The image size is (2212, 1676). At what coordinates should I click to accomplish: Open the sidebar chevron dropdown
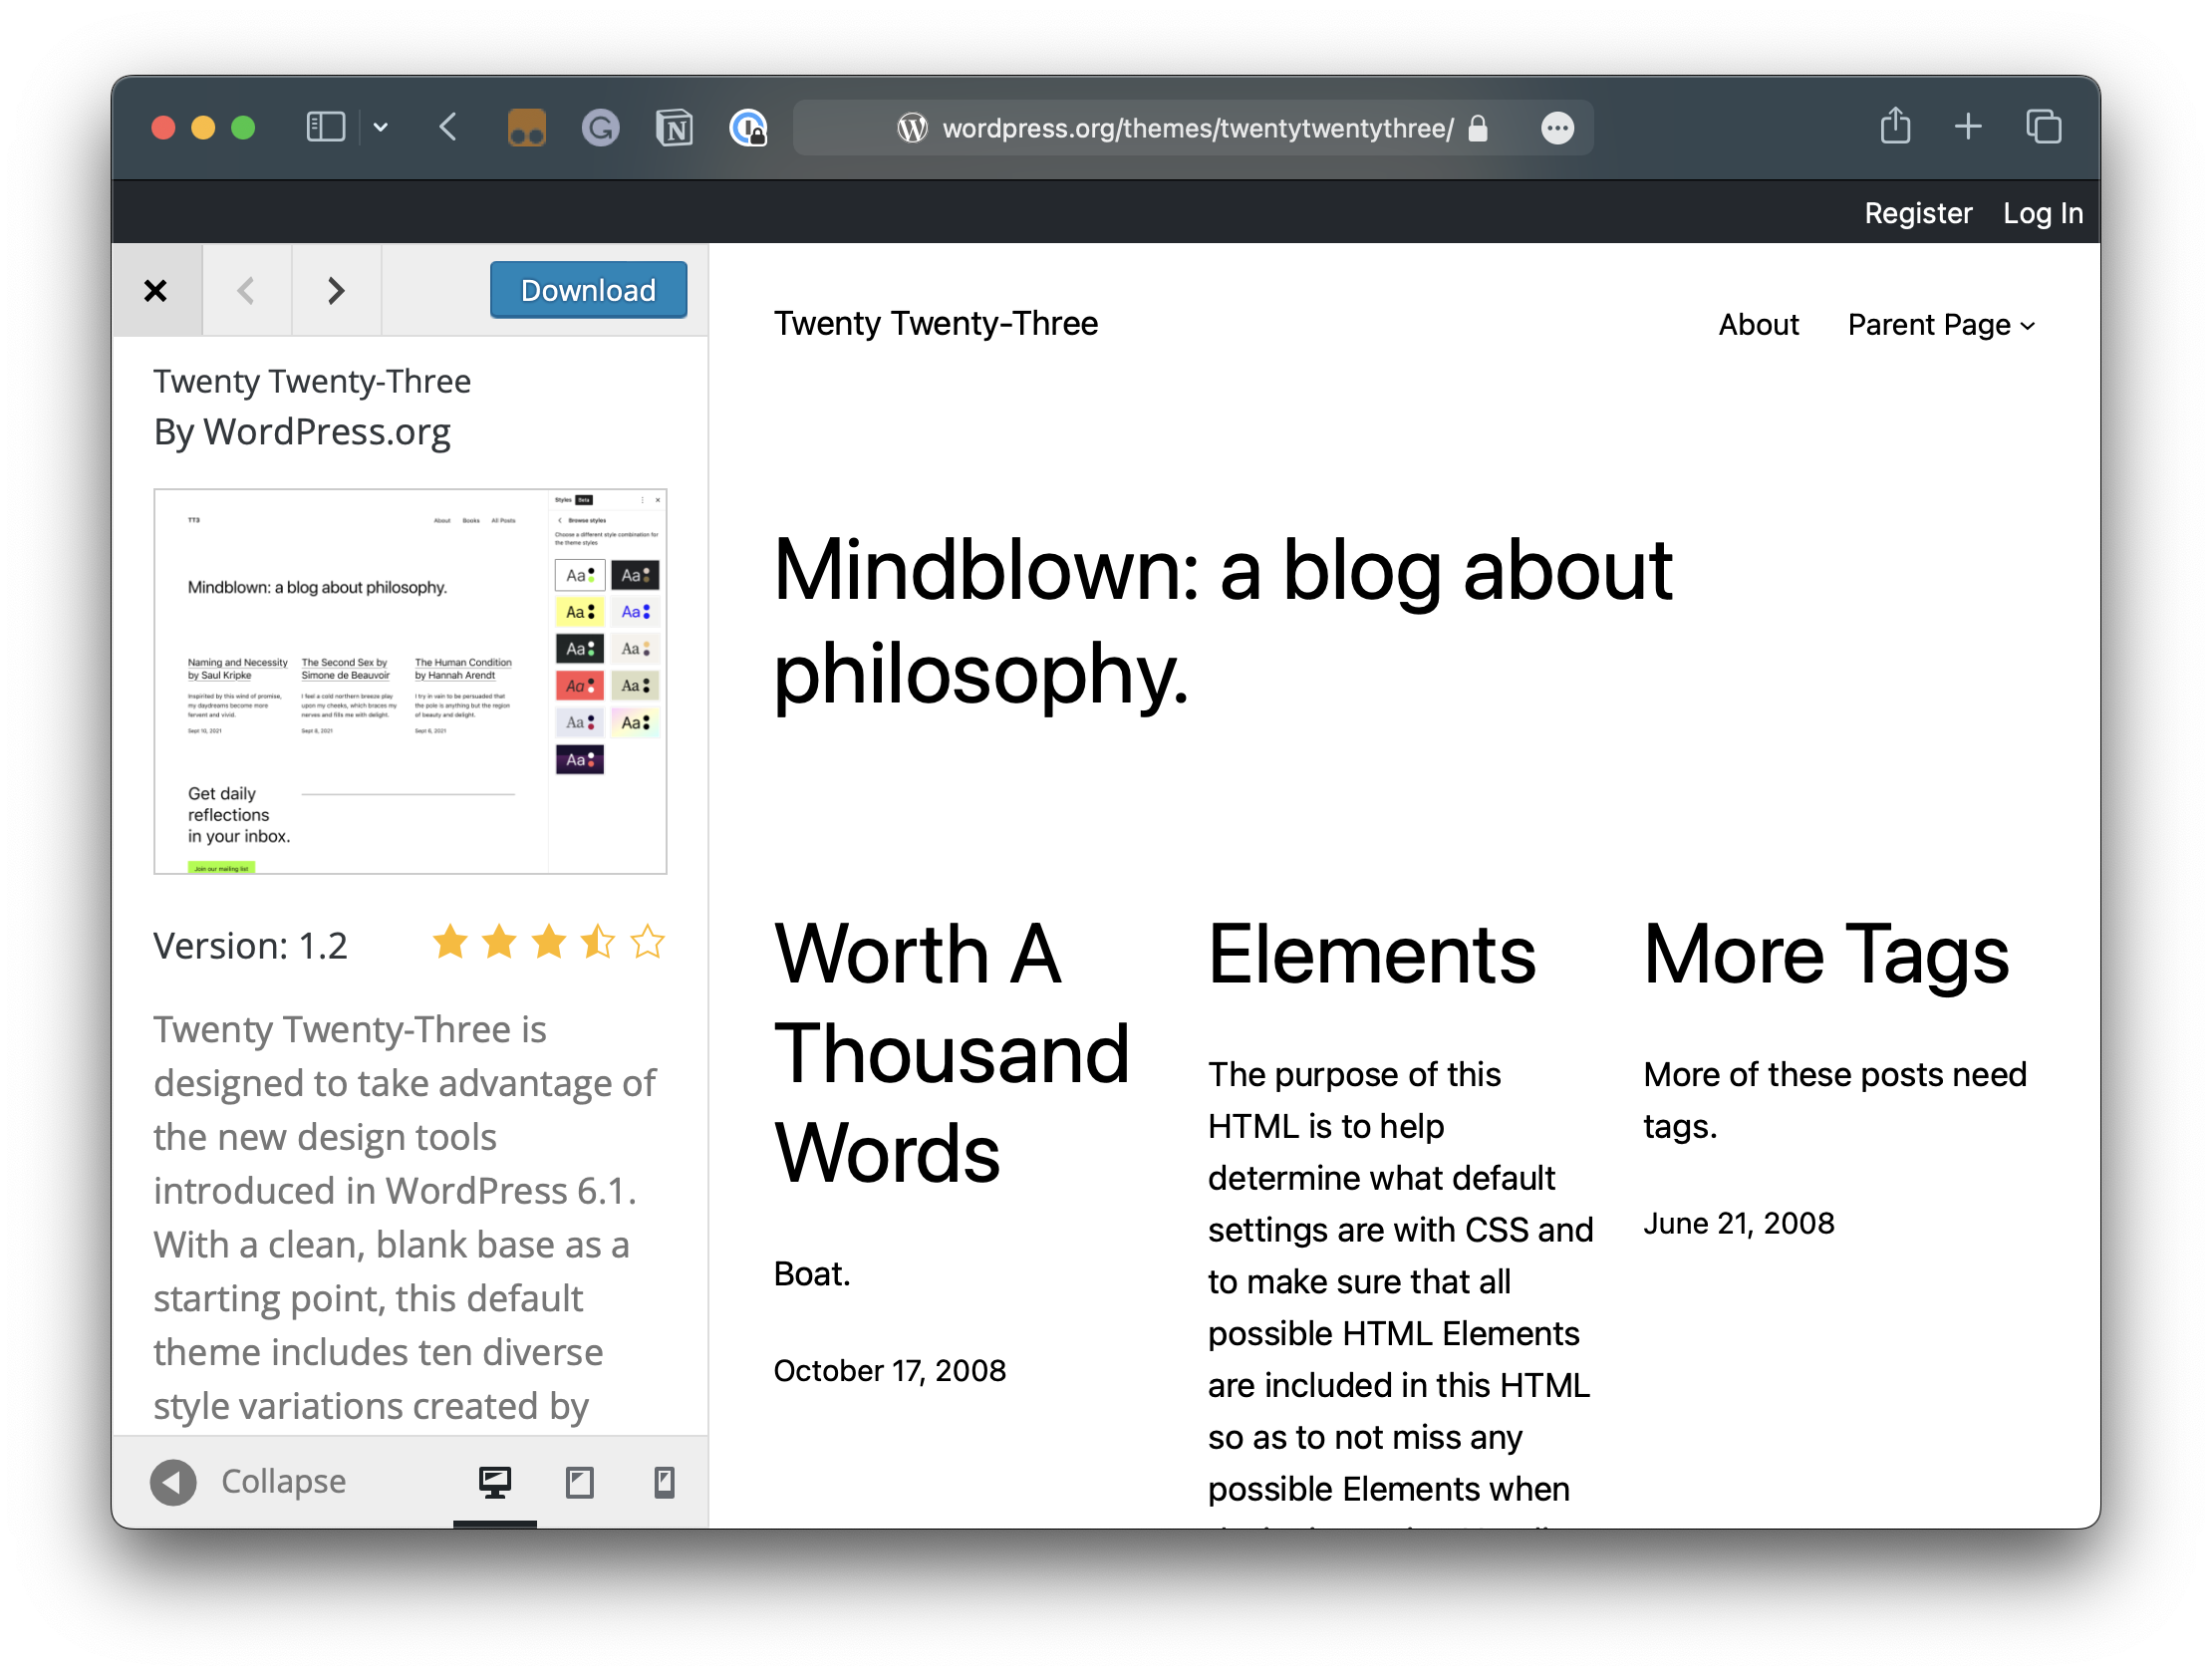point(380,126)
